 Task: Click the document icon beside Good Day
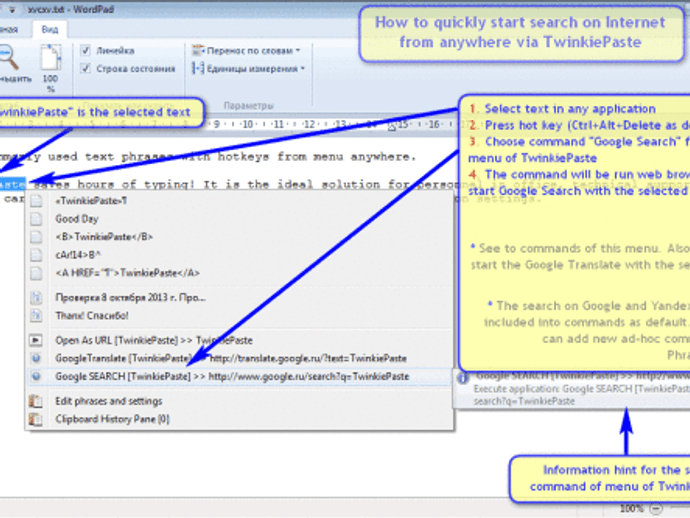pyautogui.click(x=36, y=219)
